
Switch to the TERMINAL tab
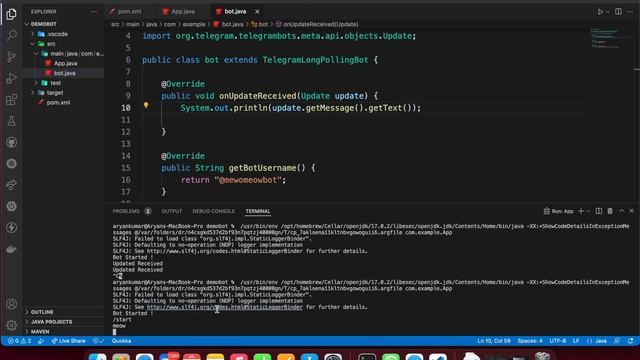point(258,211)
